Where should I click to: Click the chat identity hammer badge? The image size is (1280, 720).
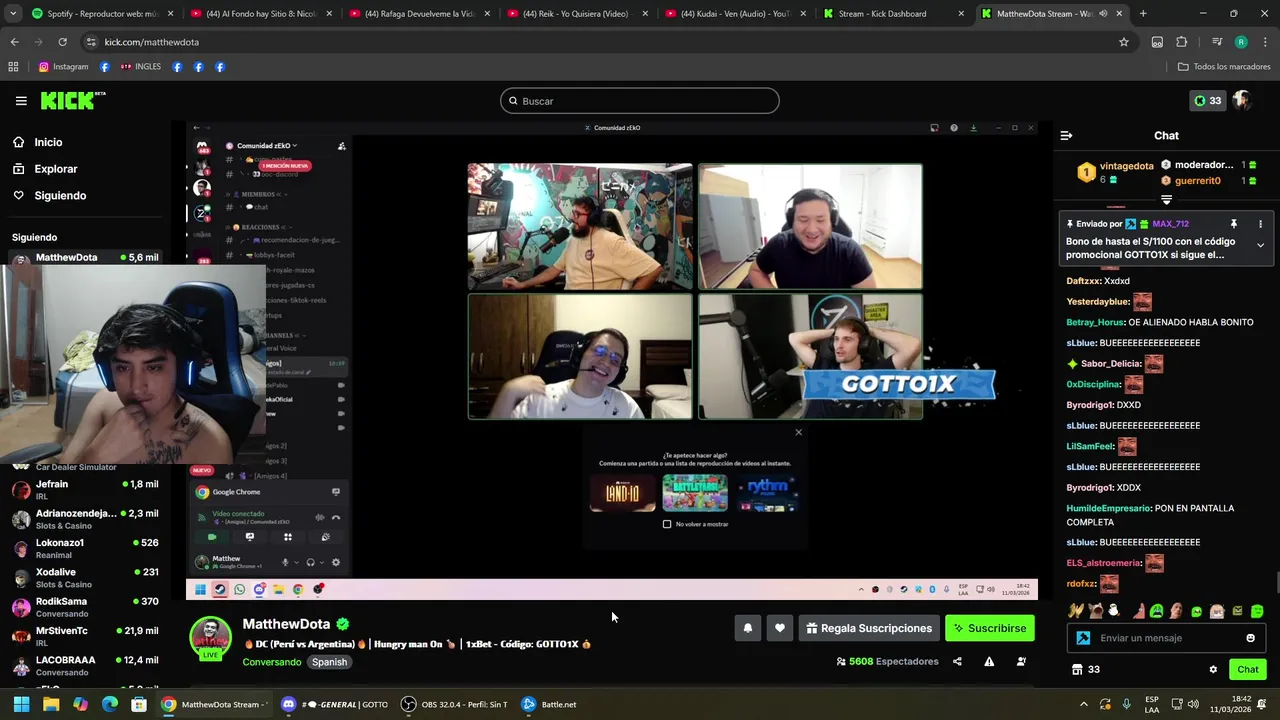coord(1083,638)
